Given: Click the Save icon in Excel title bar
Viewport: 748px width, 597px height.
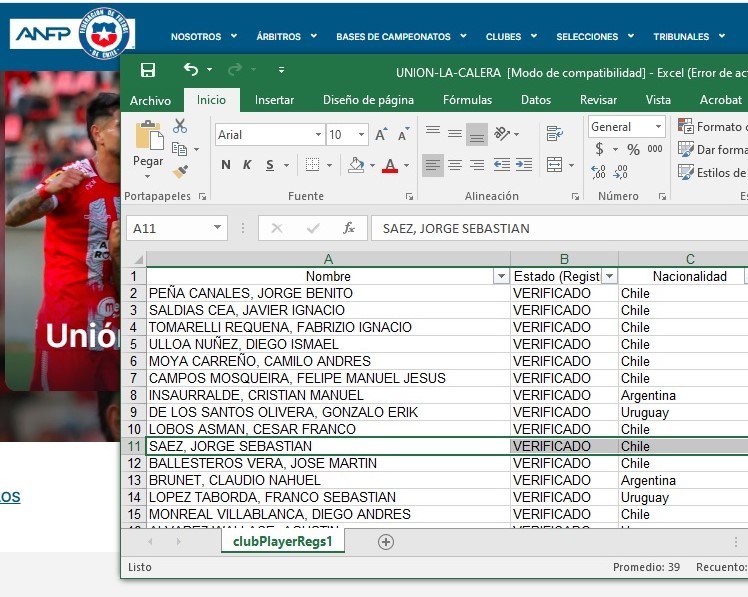Looking at the screenshot, I should tap(148, 70).
